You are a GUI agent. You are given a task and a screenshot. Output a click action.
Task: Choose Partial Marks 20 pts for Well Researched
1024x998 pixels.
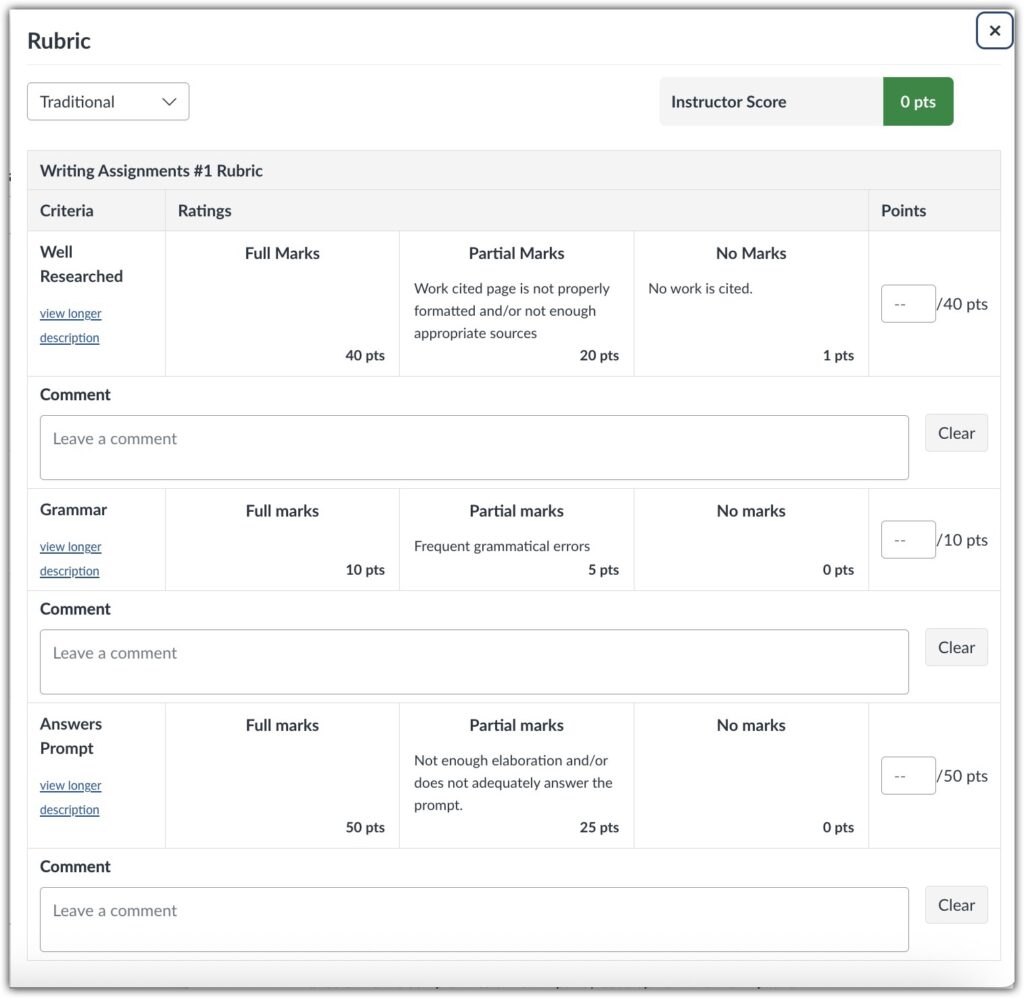pyautogui.click(x=516, y=303)
